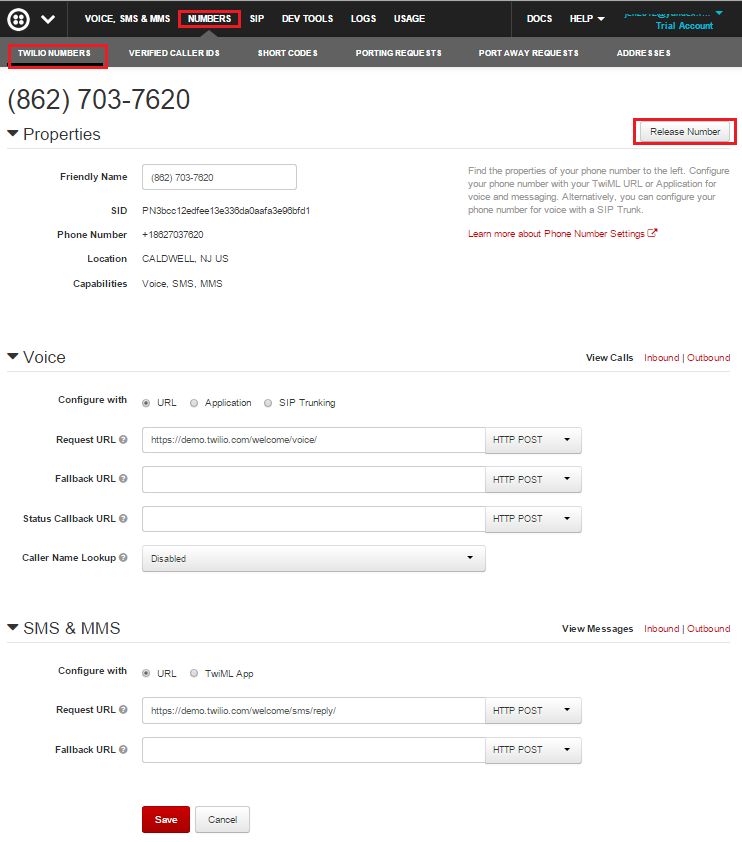Collapse the Voice section triangle

coord(13,356)
